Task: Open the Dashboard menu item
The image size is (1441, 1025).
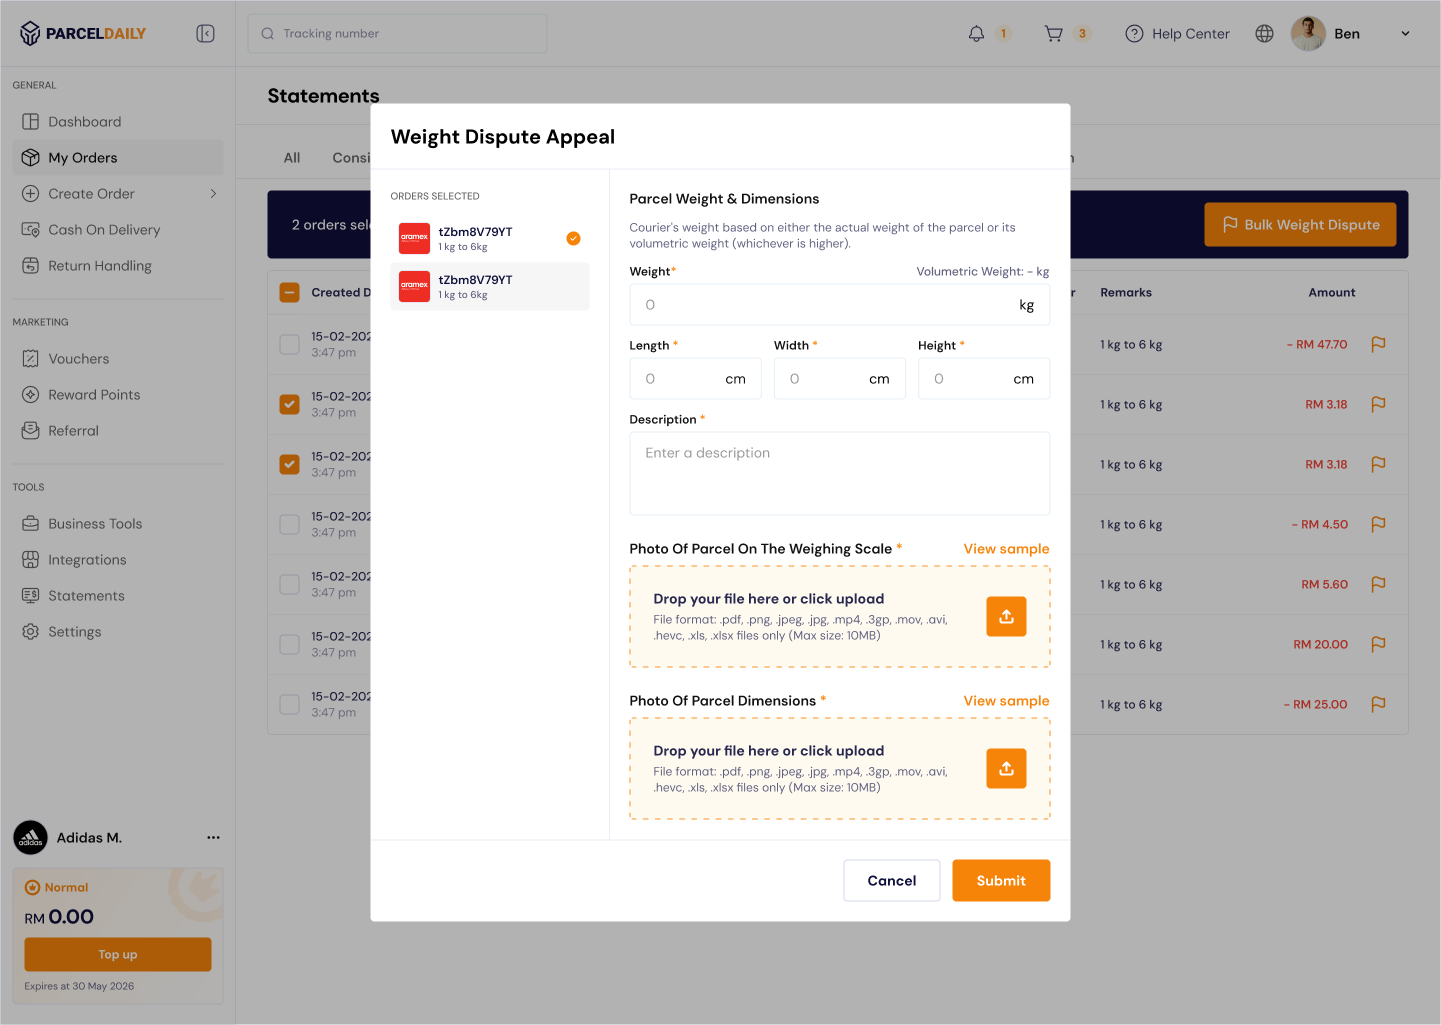Action: point(85,122)
